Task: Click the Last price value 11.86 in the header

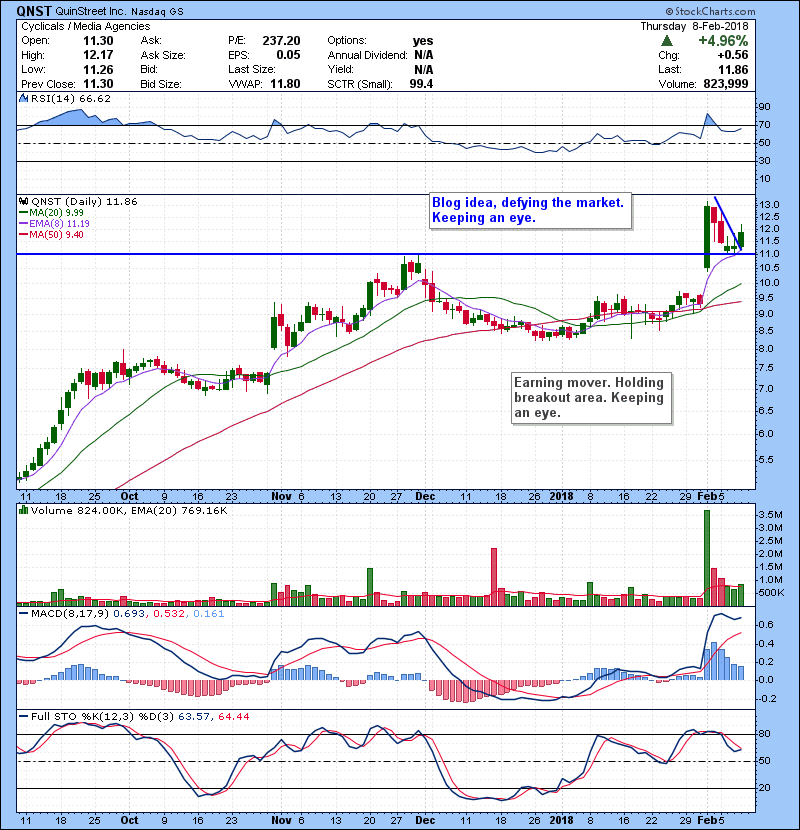Action: (x=733, y=70)
